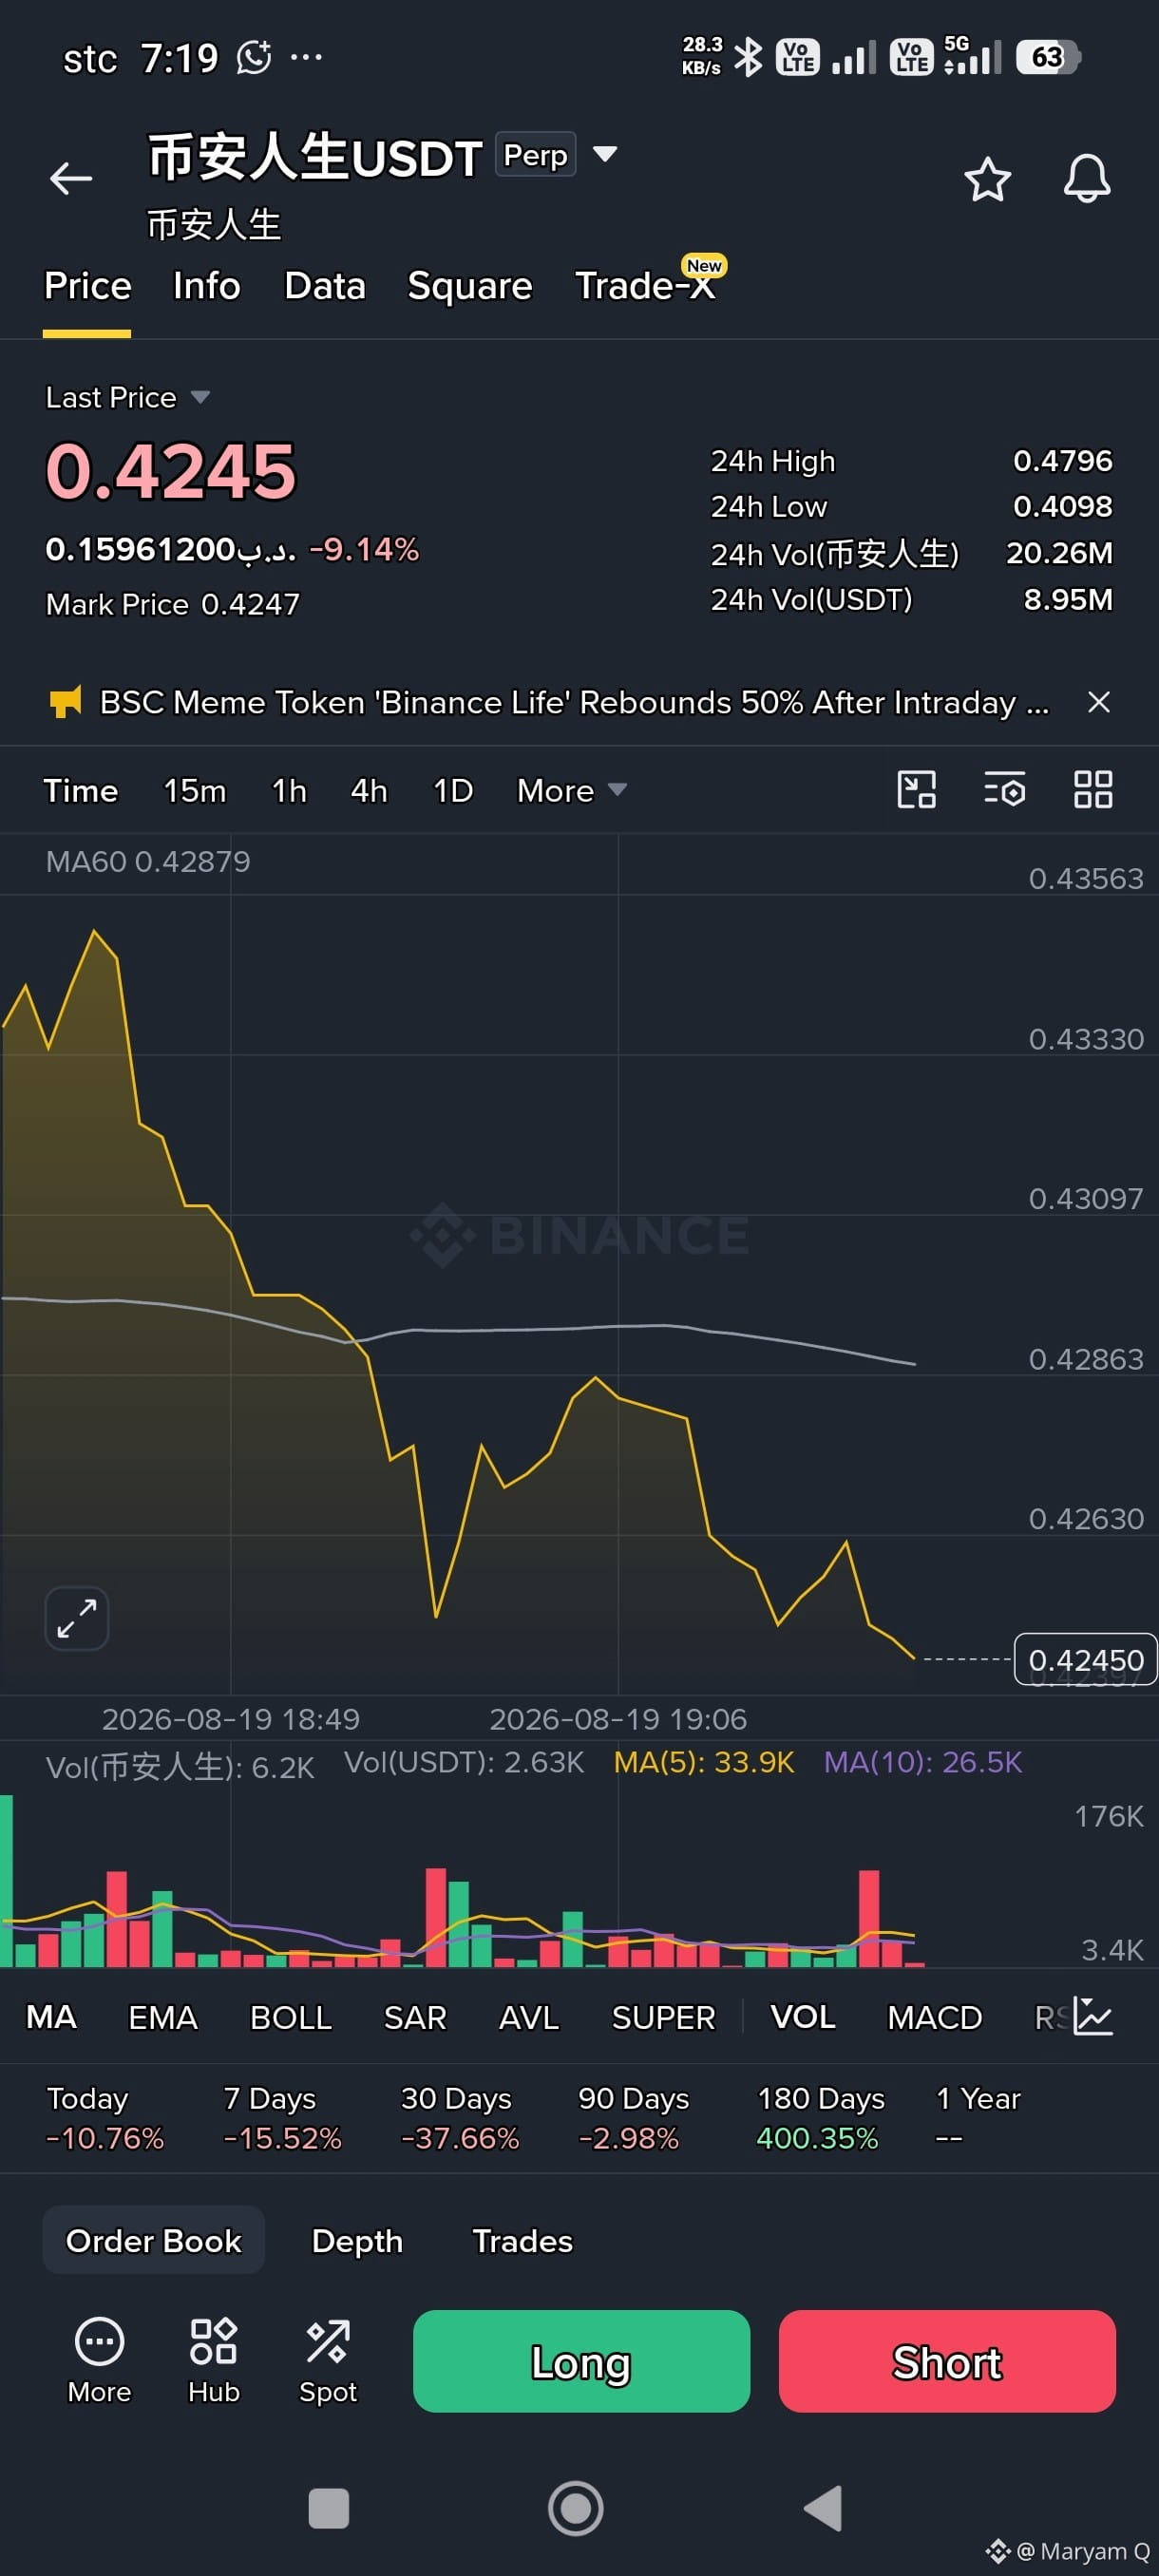This screenshot has width=1159, height=2576.
Task: Open the trading pair selector dropdown arrow
Action: coord(604,154)
